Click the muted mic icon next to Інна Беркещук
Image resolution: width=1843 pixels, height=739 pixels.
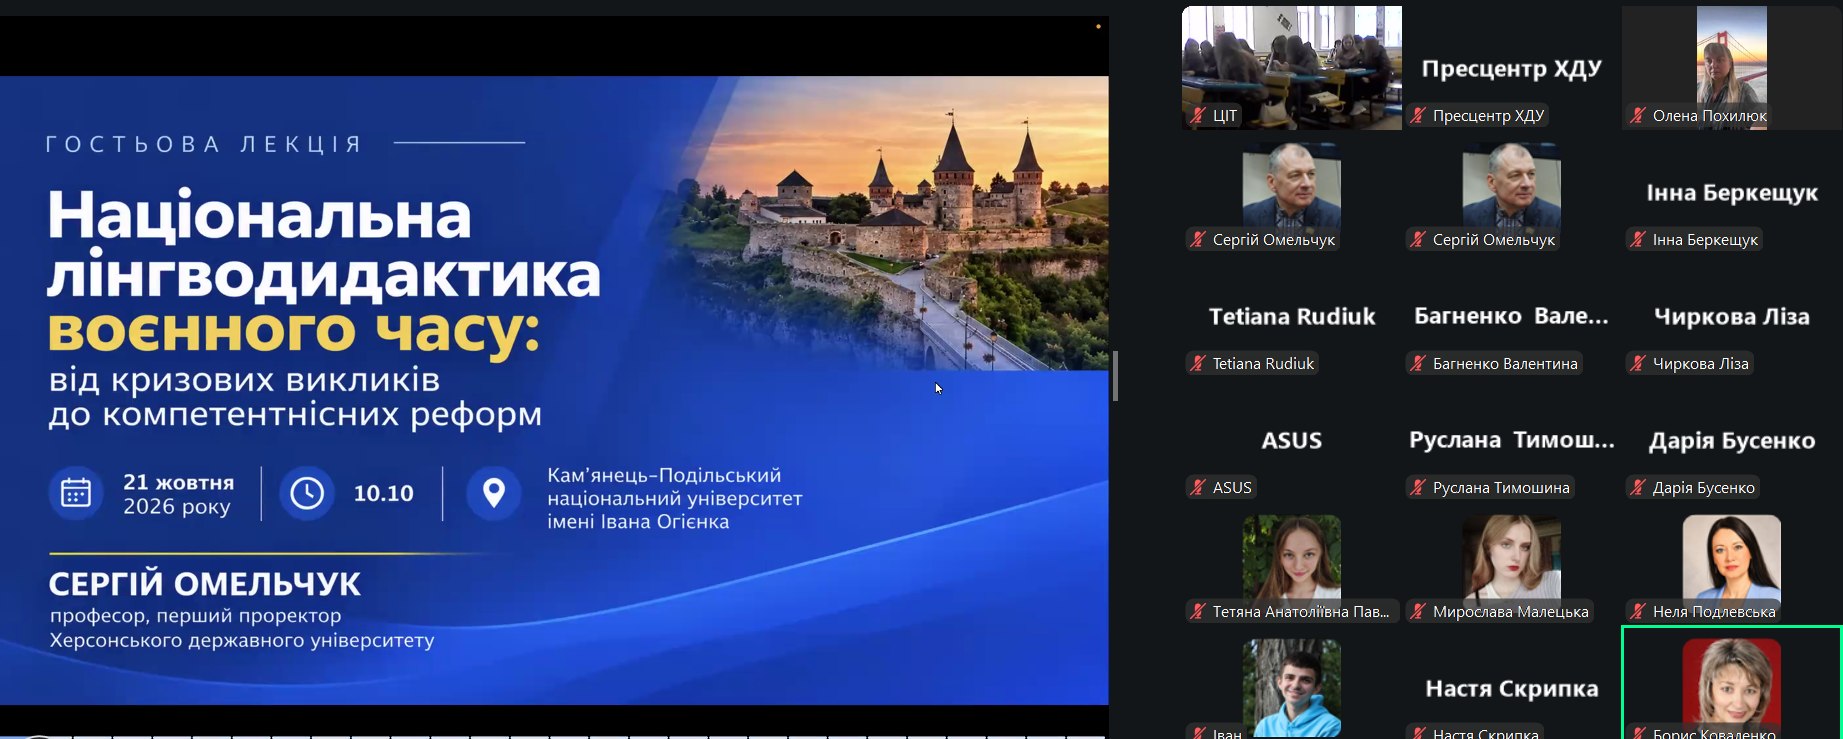point(1638,240)
